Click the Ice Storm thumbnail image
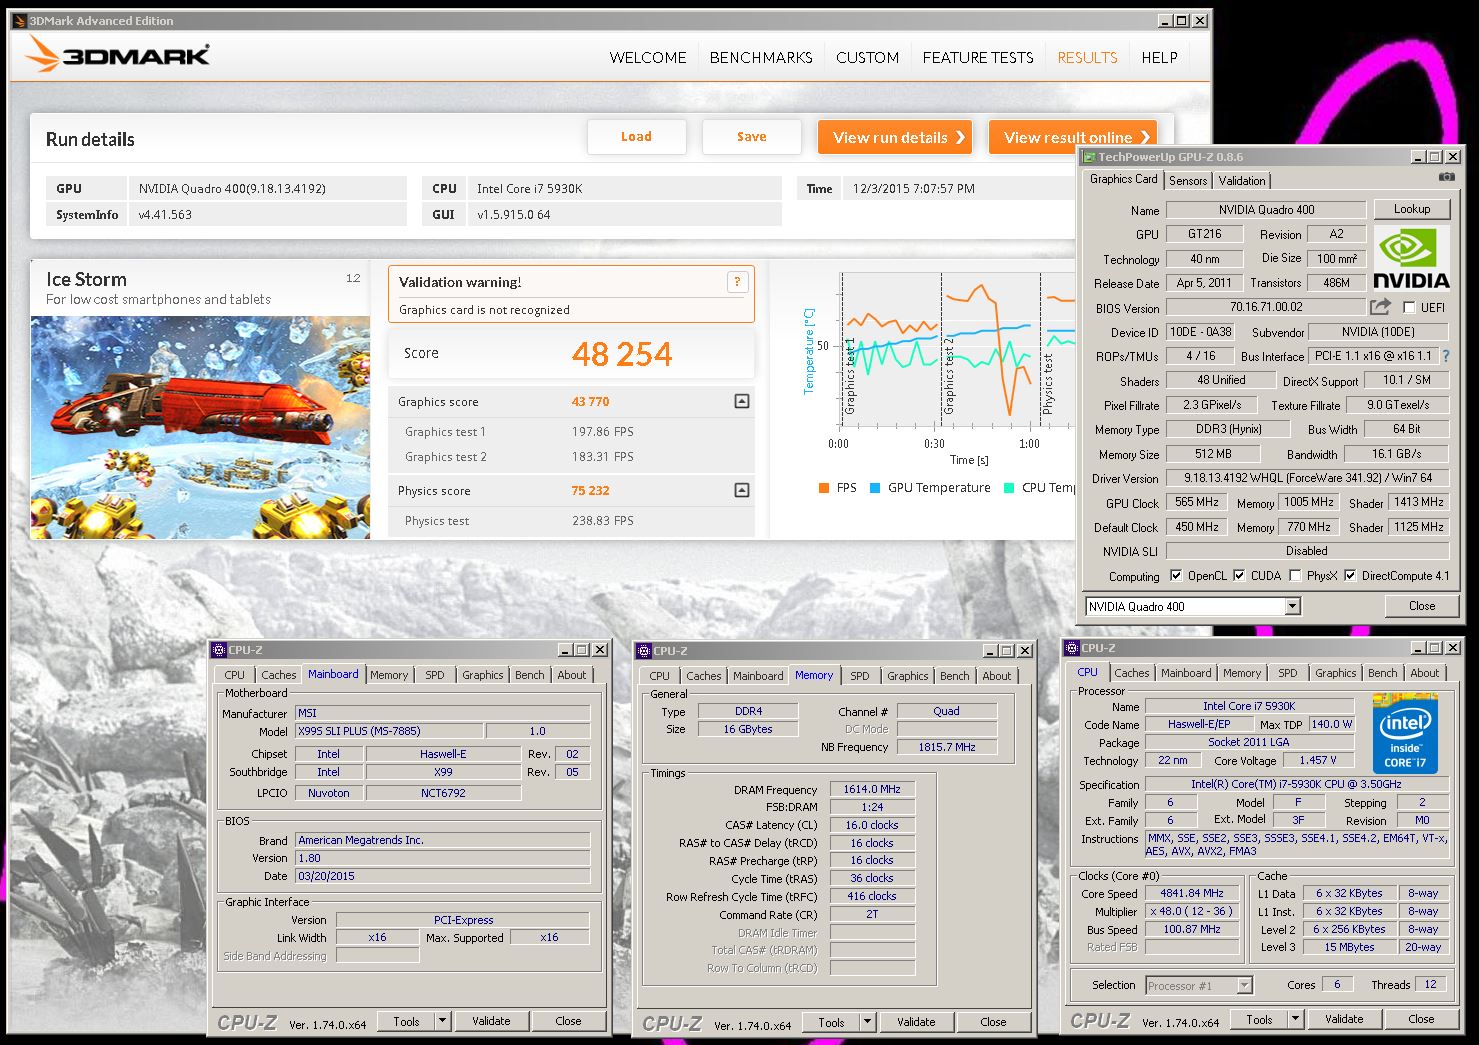1479x1045 pixels. [x=200, y=428]
